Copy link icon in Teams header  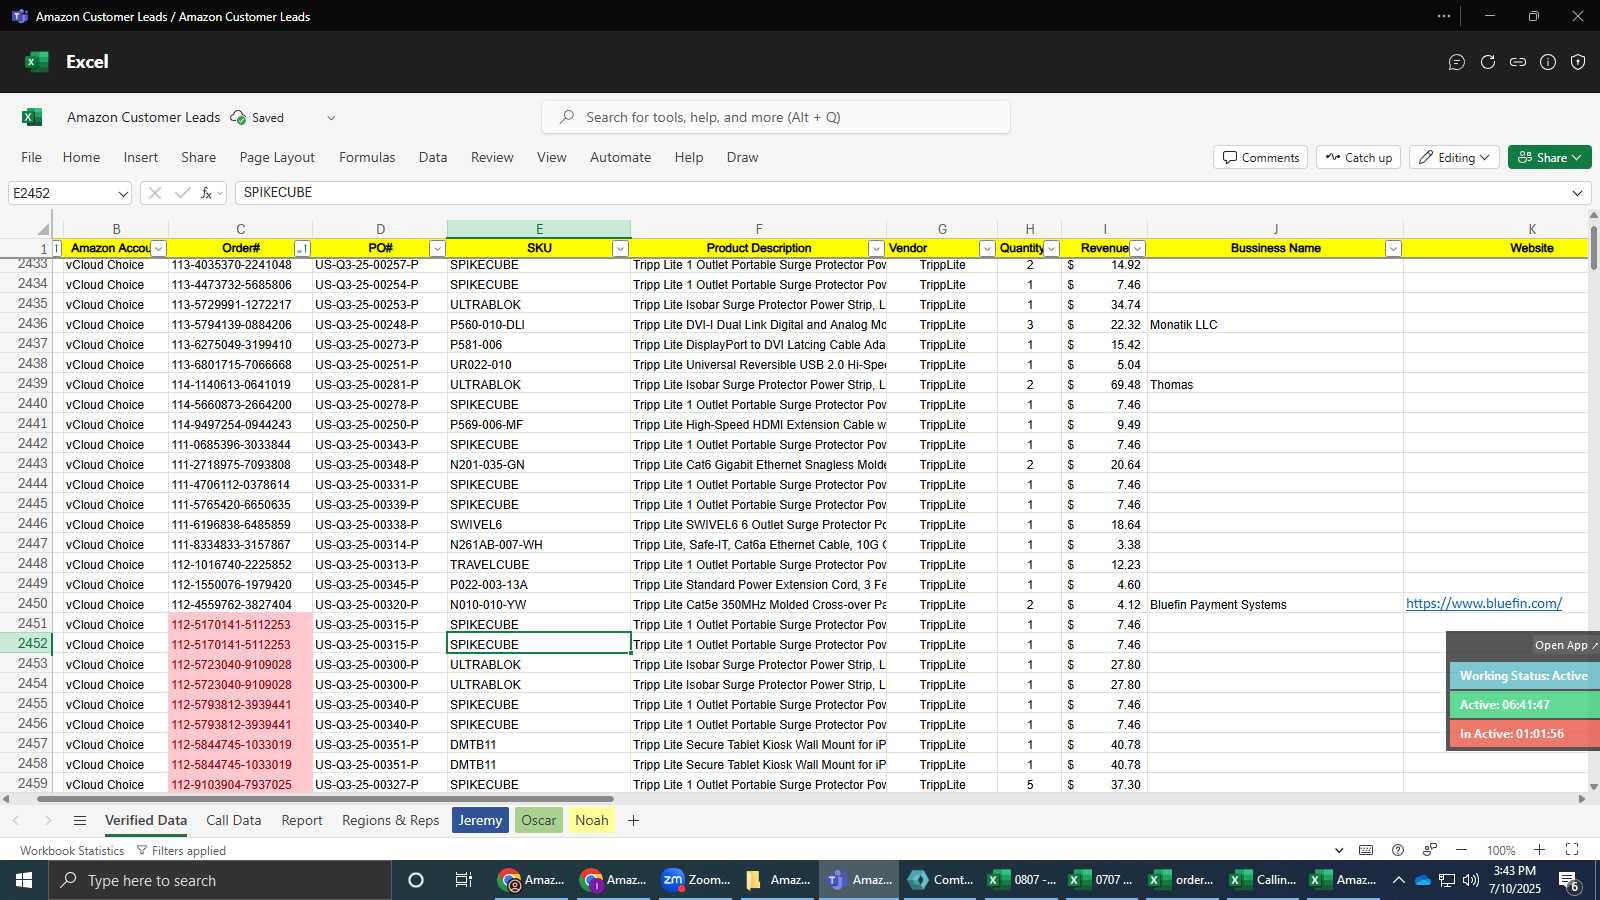click(1518, 62)
